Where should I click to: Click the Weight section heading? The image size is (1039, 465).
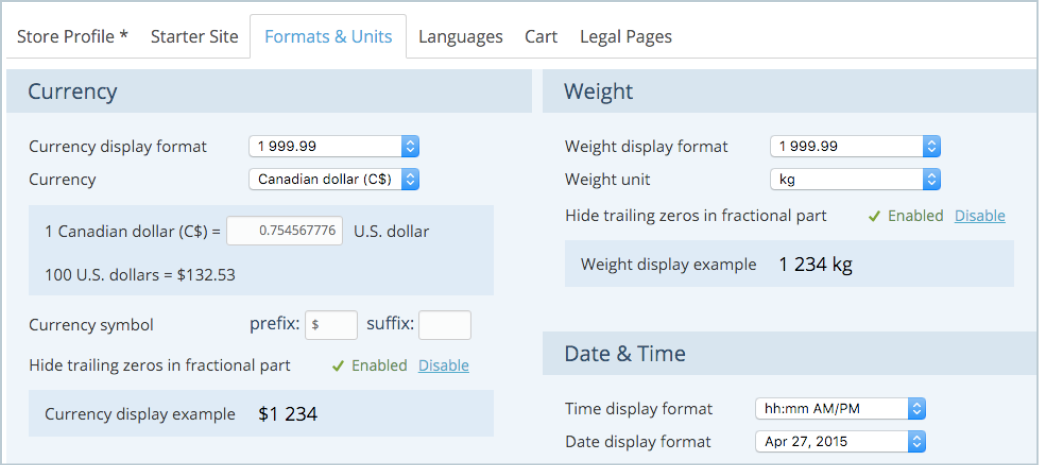[x=598, y=91]
